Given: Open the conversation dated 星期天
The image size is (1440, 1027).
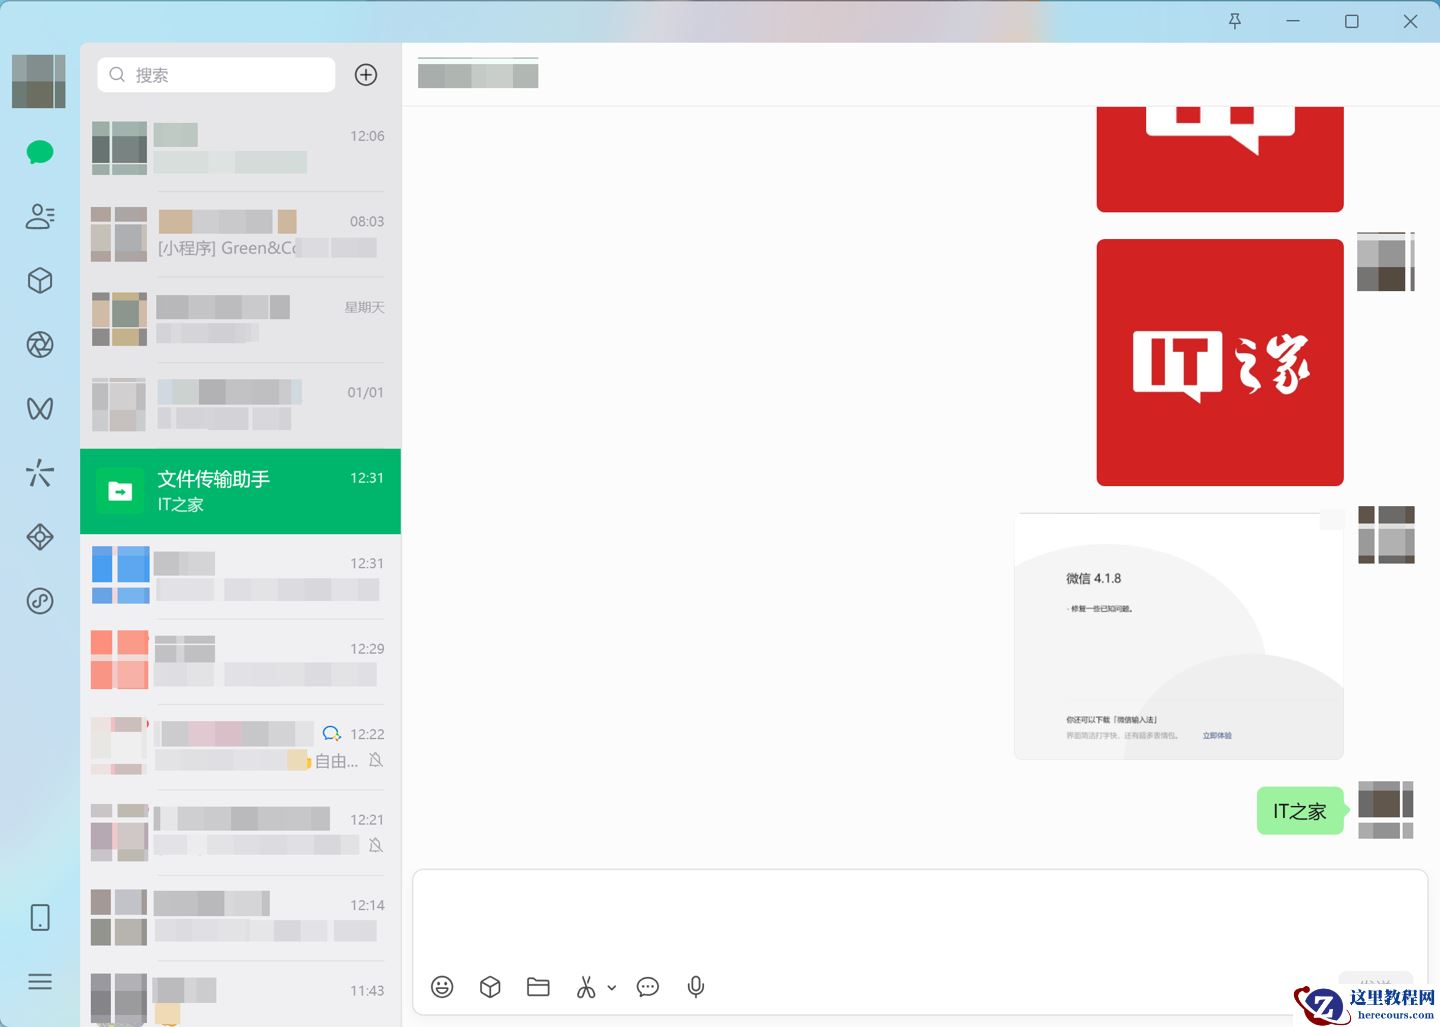Looking at the screenshot, I should (x=241, y=320).
